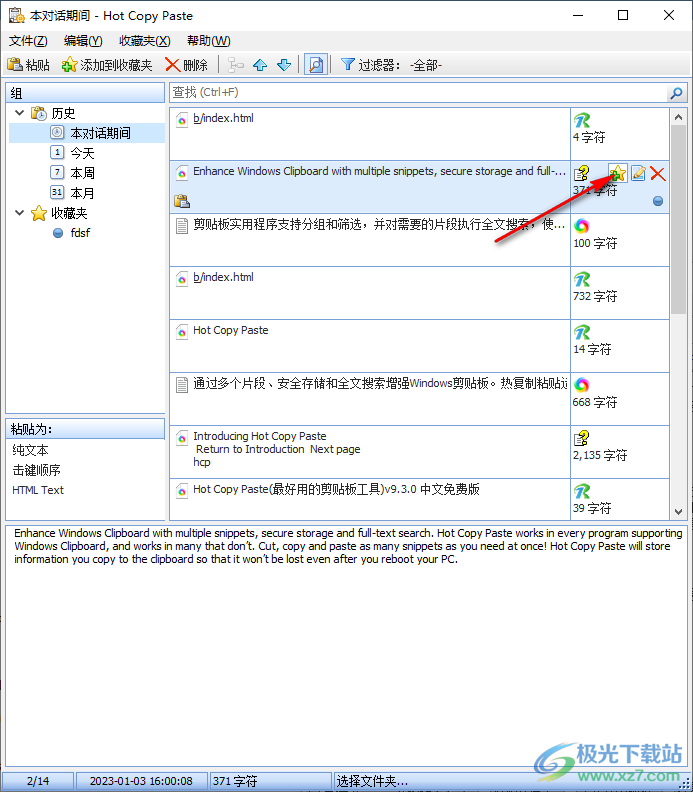This screenshot has width=693, height=792.
Task: Toggle the preview pane magnifier button
Action: click(316, 65)
